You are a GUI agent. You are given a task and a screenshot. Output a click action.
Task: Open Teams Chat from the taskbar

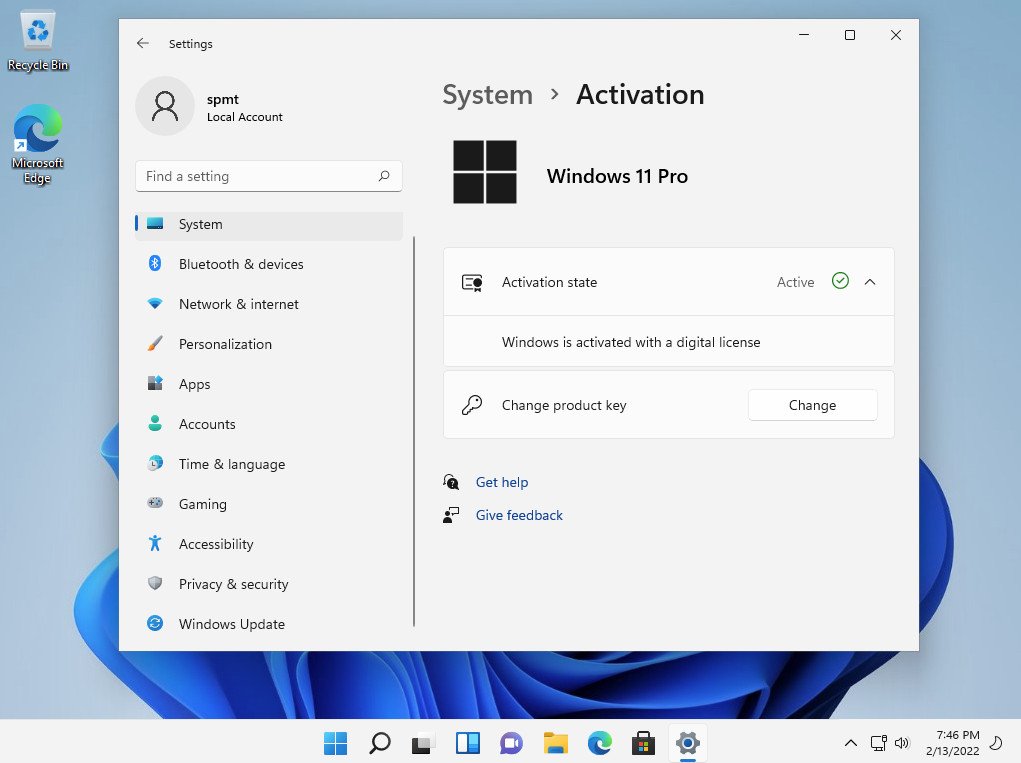pos(511,743)
